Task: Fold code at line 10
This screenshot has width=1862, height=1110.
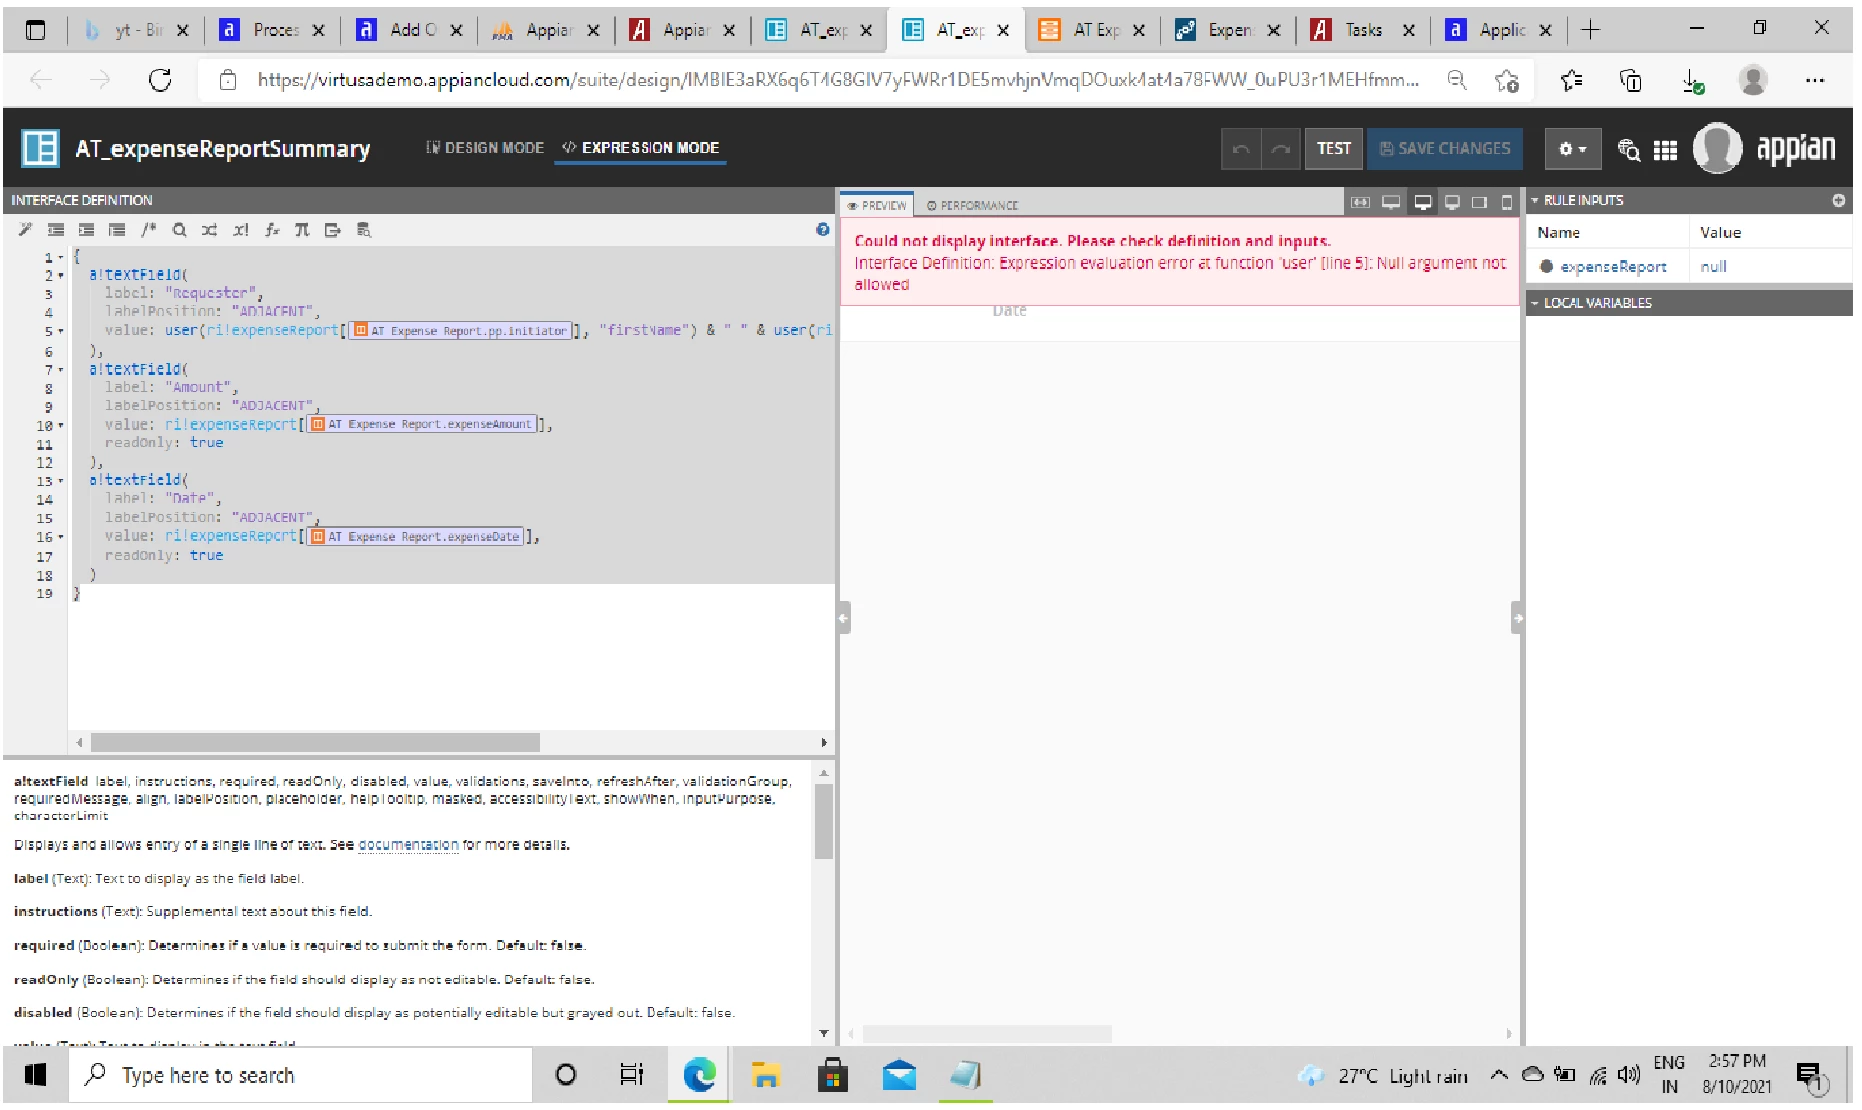Action: pos(61,426)
